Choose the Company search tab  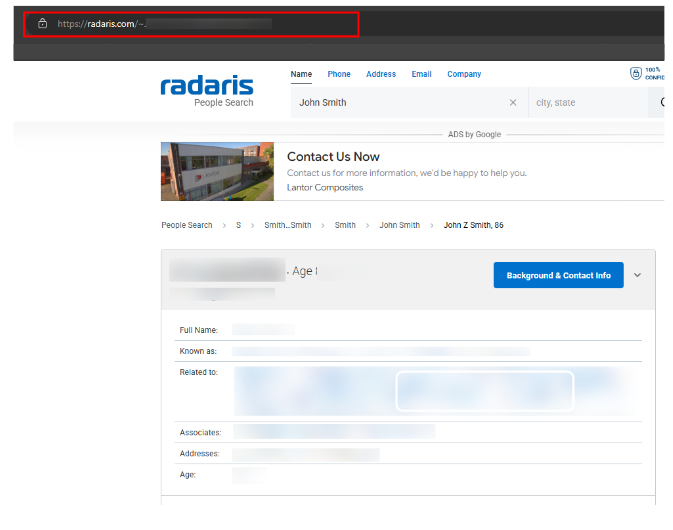click(x=463, y=74)
